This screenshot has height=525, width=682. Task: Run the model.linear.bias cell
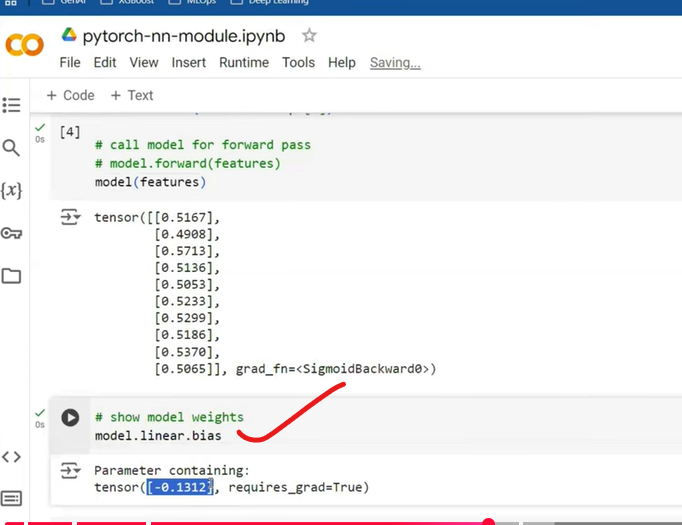click(x=70, y=418)
